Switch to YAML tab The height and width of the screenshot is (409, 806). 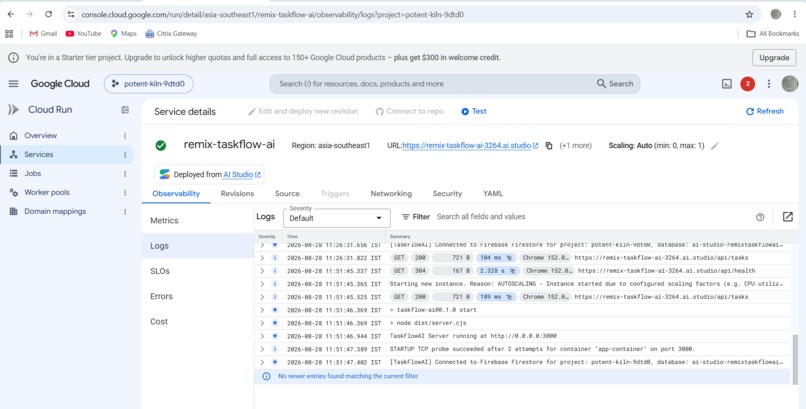click(x=492, y=194)
